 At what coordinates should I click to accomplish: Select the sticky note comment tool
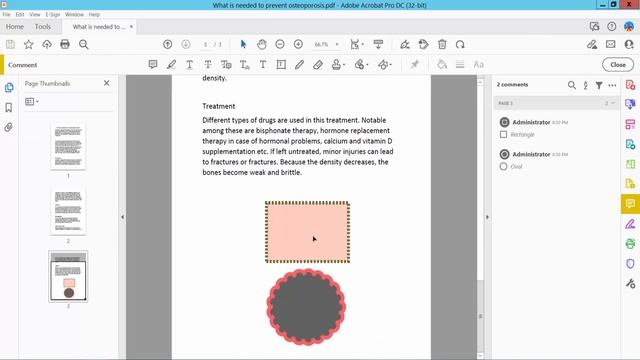point(153,64)
